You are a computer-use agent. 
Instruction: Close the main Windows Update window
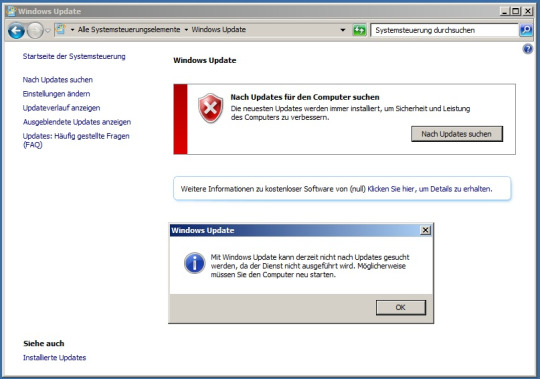(x=528, y=11)
